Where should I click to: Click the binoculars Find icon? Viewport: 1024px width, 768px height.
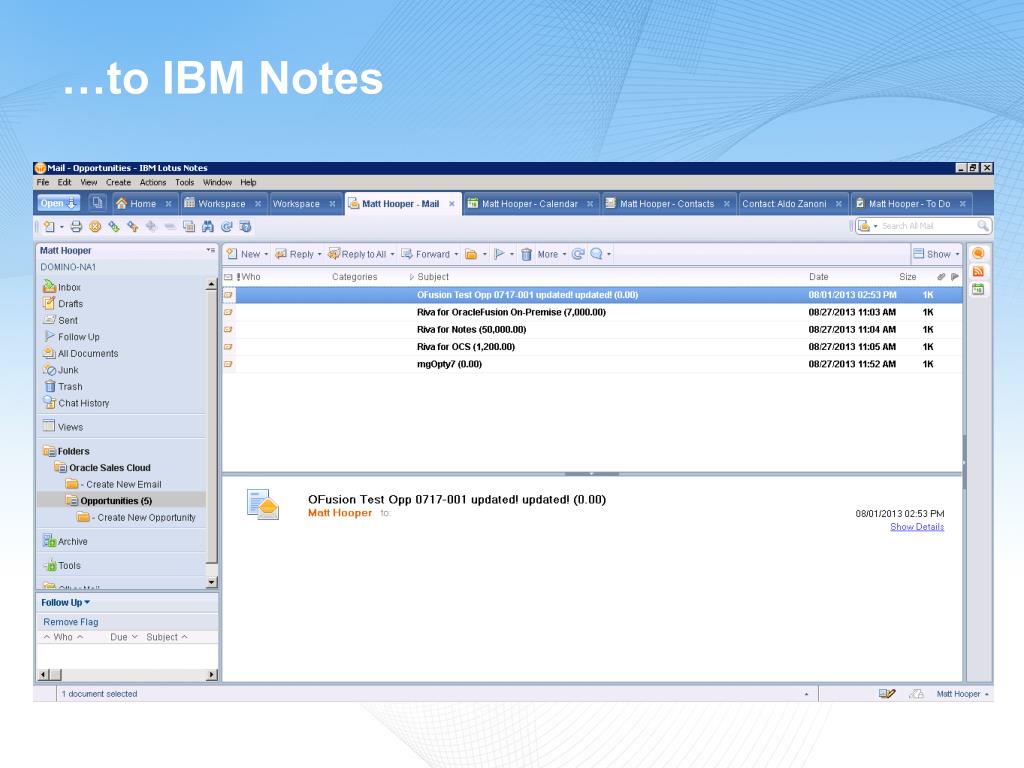tap(208, 227)
